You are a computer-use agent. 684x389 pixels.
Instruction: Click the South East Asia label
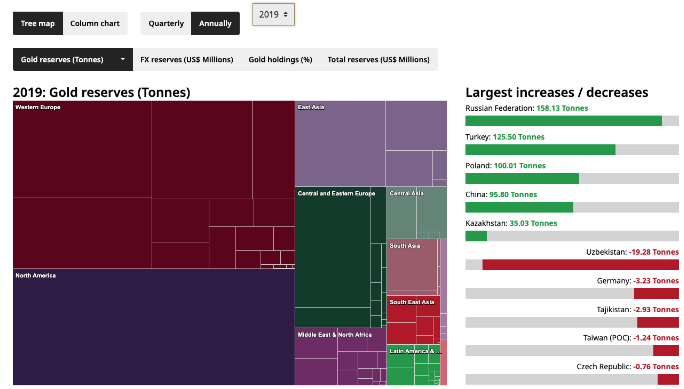click(412, 302)
